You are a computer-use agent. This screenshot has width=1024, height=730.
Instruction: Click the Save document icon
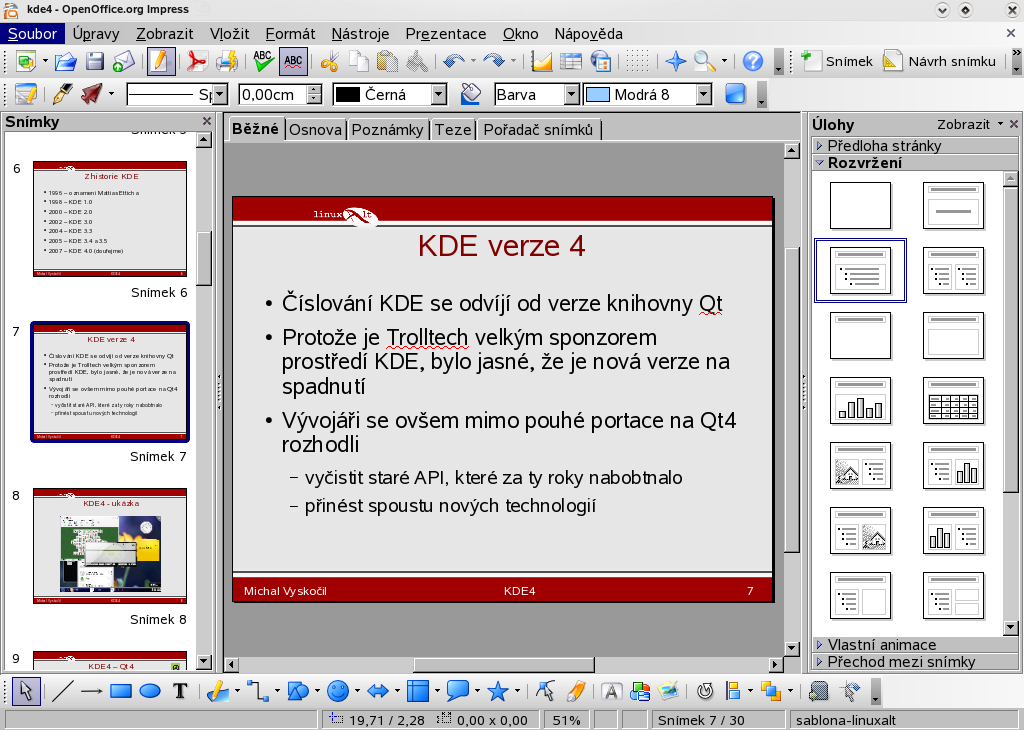coord(95,61)
